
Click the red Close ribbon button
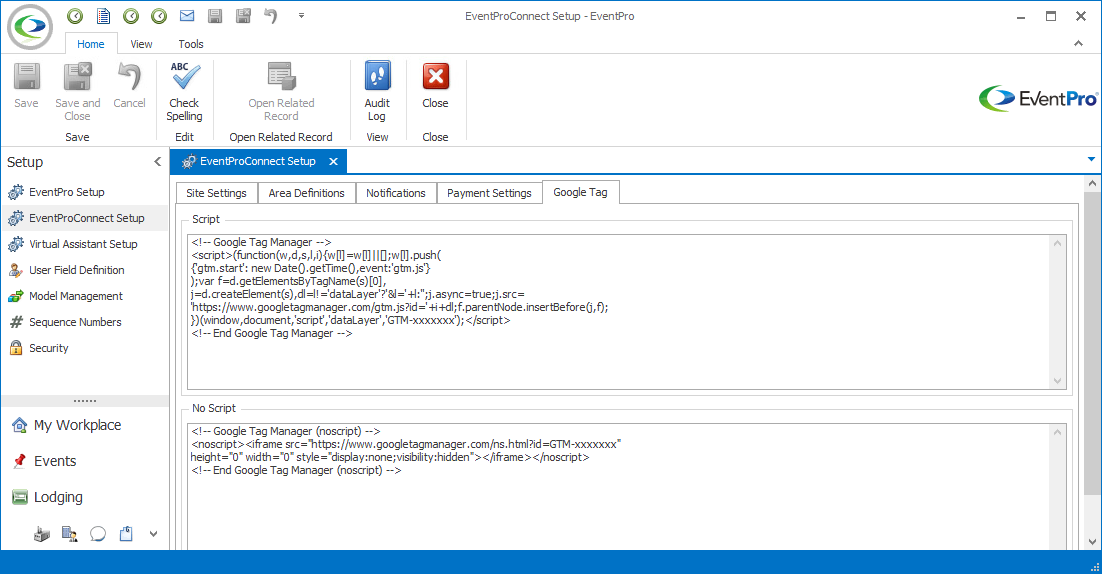click(x=435, y=86)
